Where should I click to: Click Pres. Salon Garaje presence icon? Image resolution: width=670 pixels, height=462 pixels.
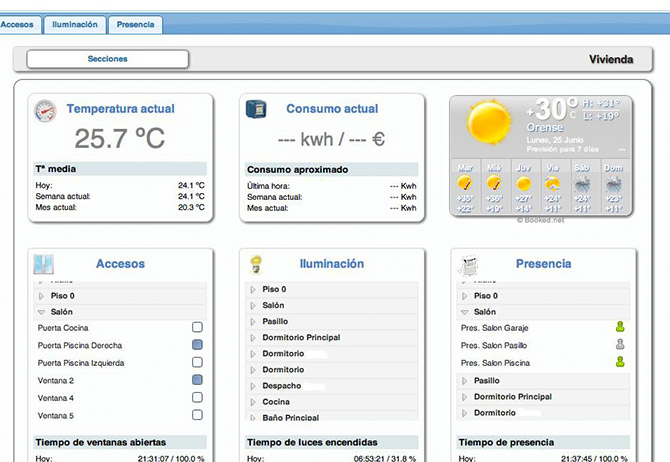620,327
